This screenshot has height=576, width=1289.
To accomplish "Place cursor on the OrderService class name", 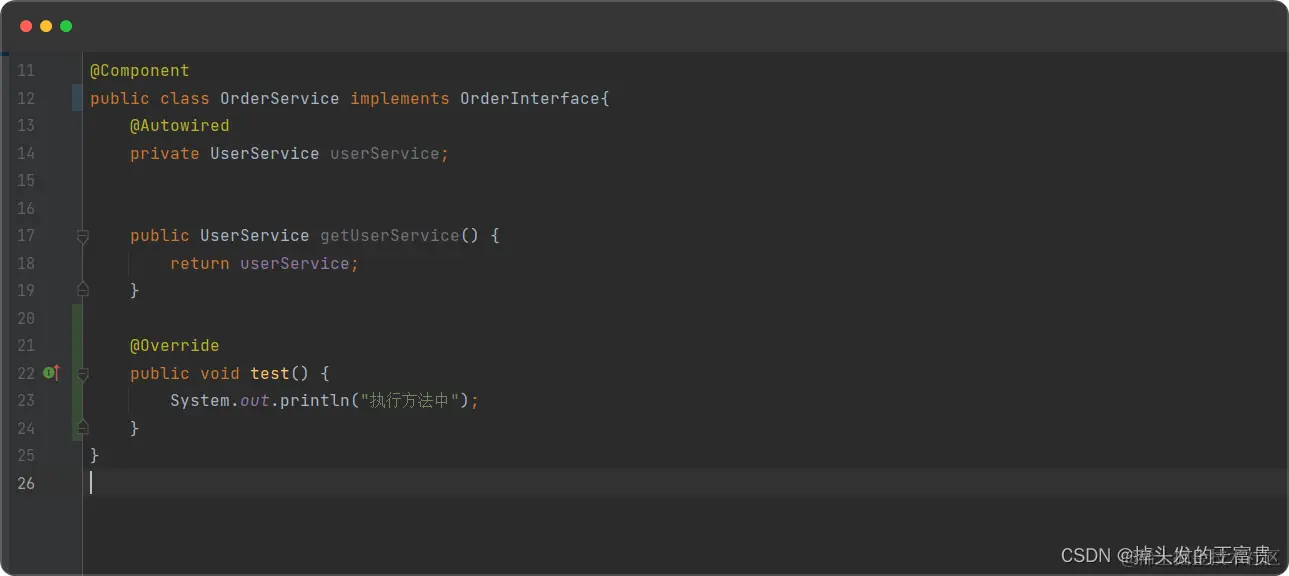I will pos(280,98).
